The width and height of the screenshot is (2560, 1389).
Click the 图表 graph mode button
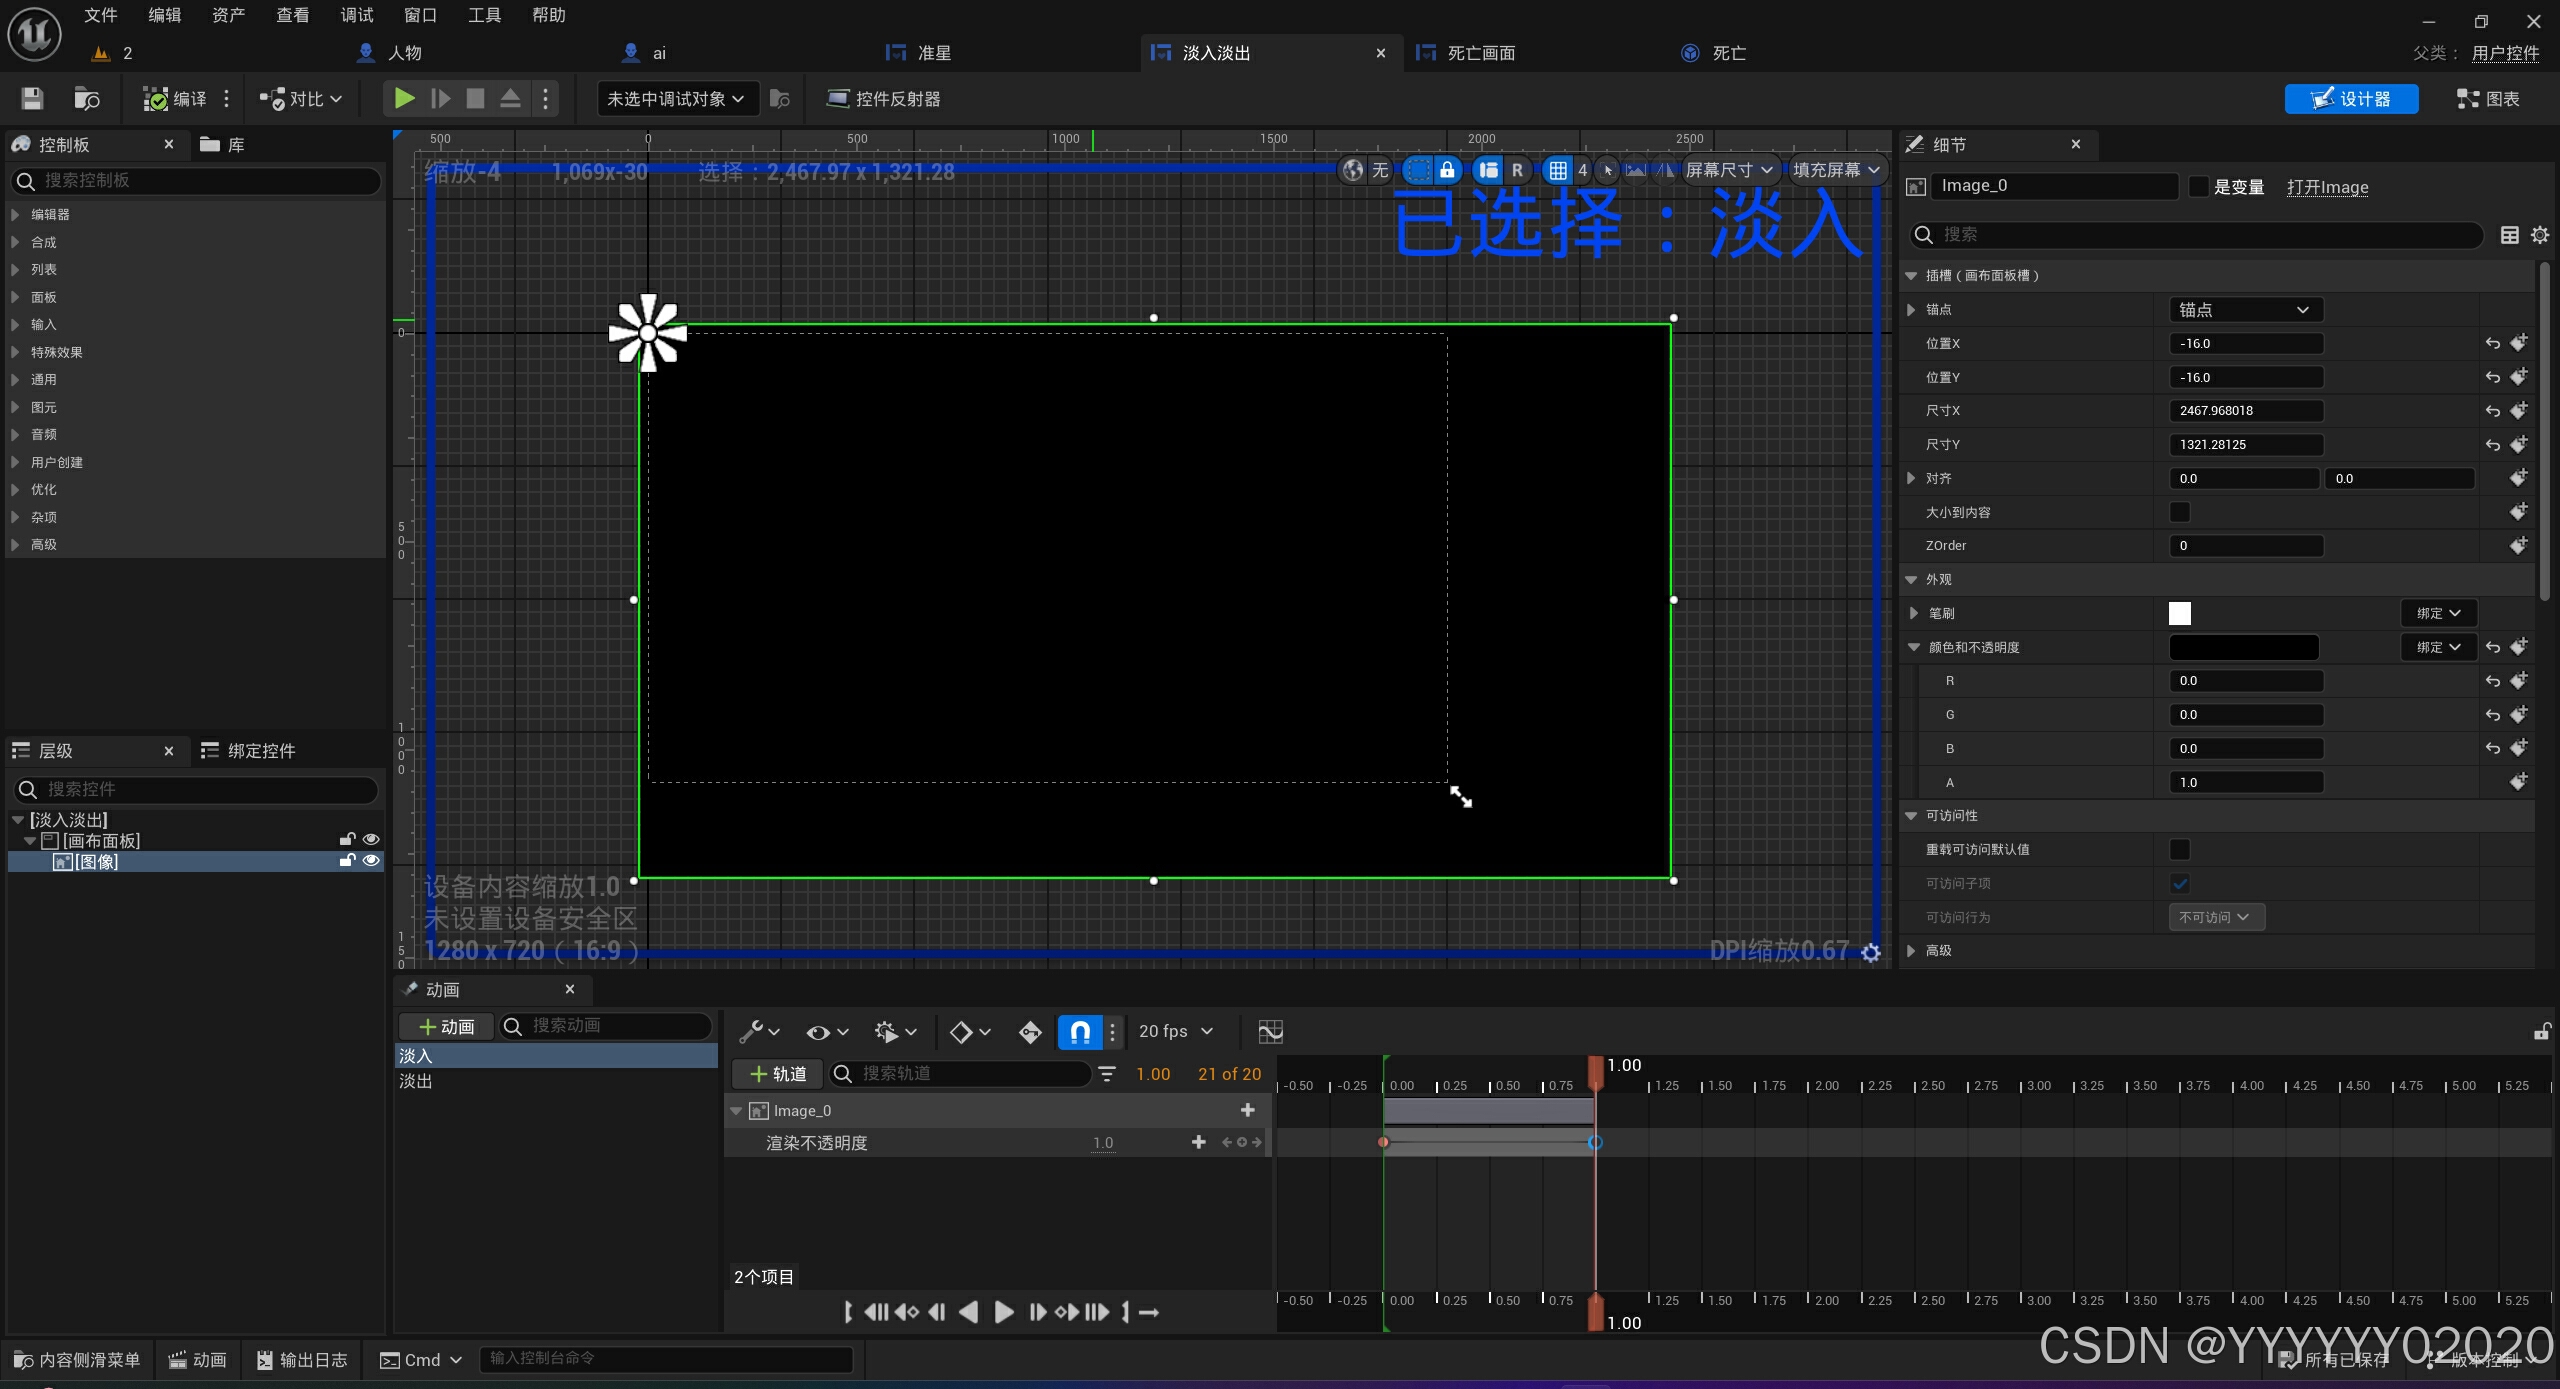tap(2488, 98)
